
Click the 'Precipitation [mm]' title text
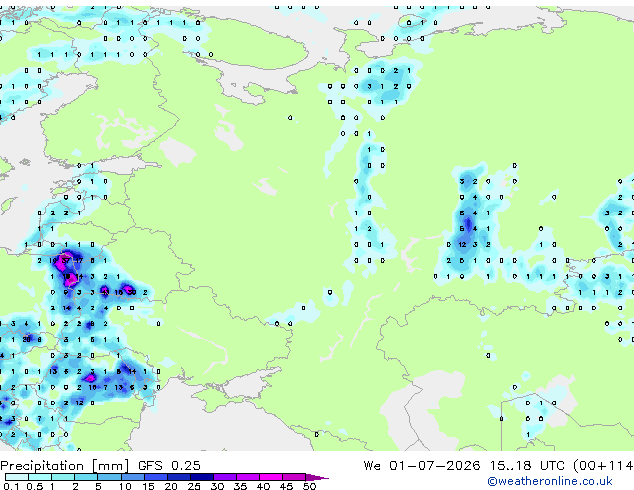coord(65,466)
